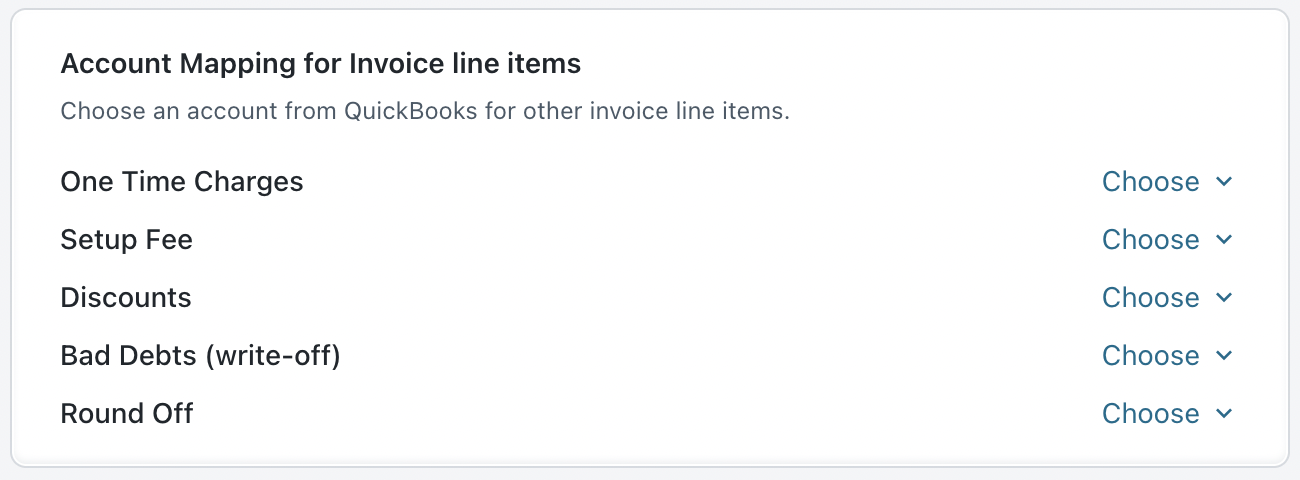This screenshot has height=480, width=1300.
Task: Open the Choose dropdown for One Time Charges
Action: [x=1150, y=182]
